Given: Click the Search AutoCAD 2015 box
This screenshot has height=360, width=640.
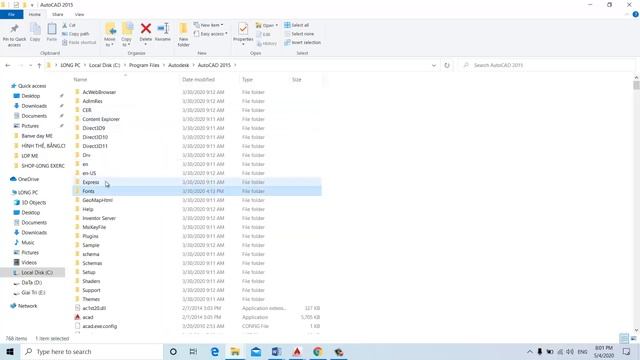Looking at the screenshot, I should pyautogui.click(x=547, y=65).
